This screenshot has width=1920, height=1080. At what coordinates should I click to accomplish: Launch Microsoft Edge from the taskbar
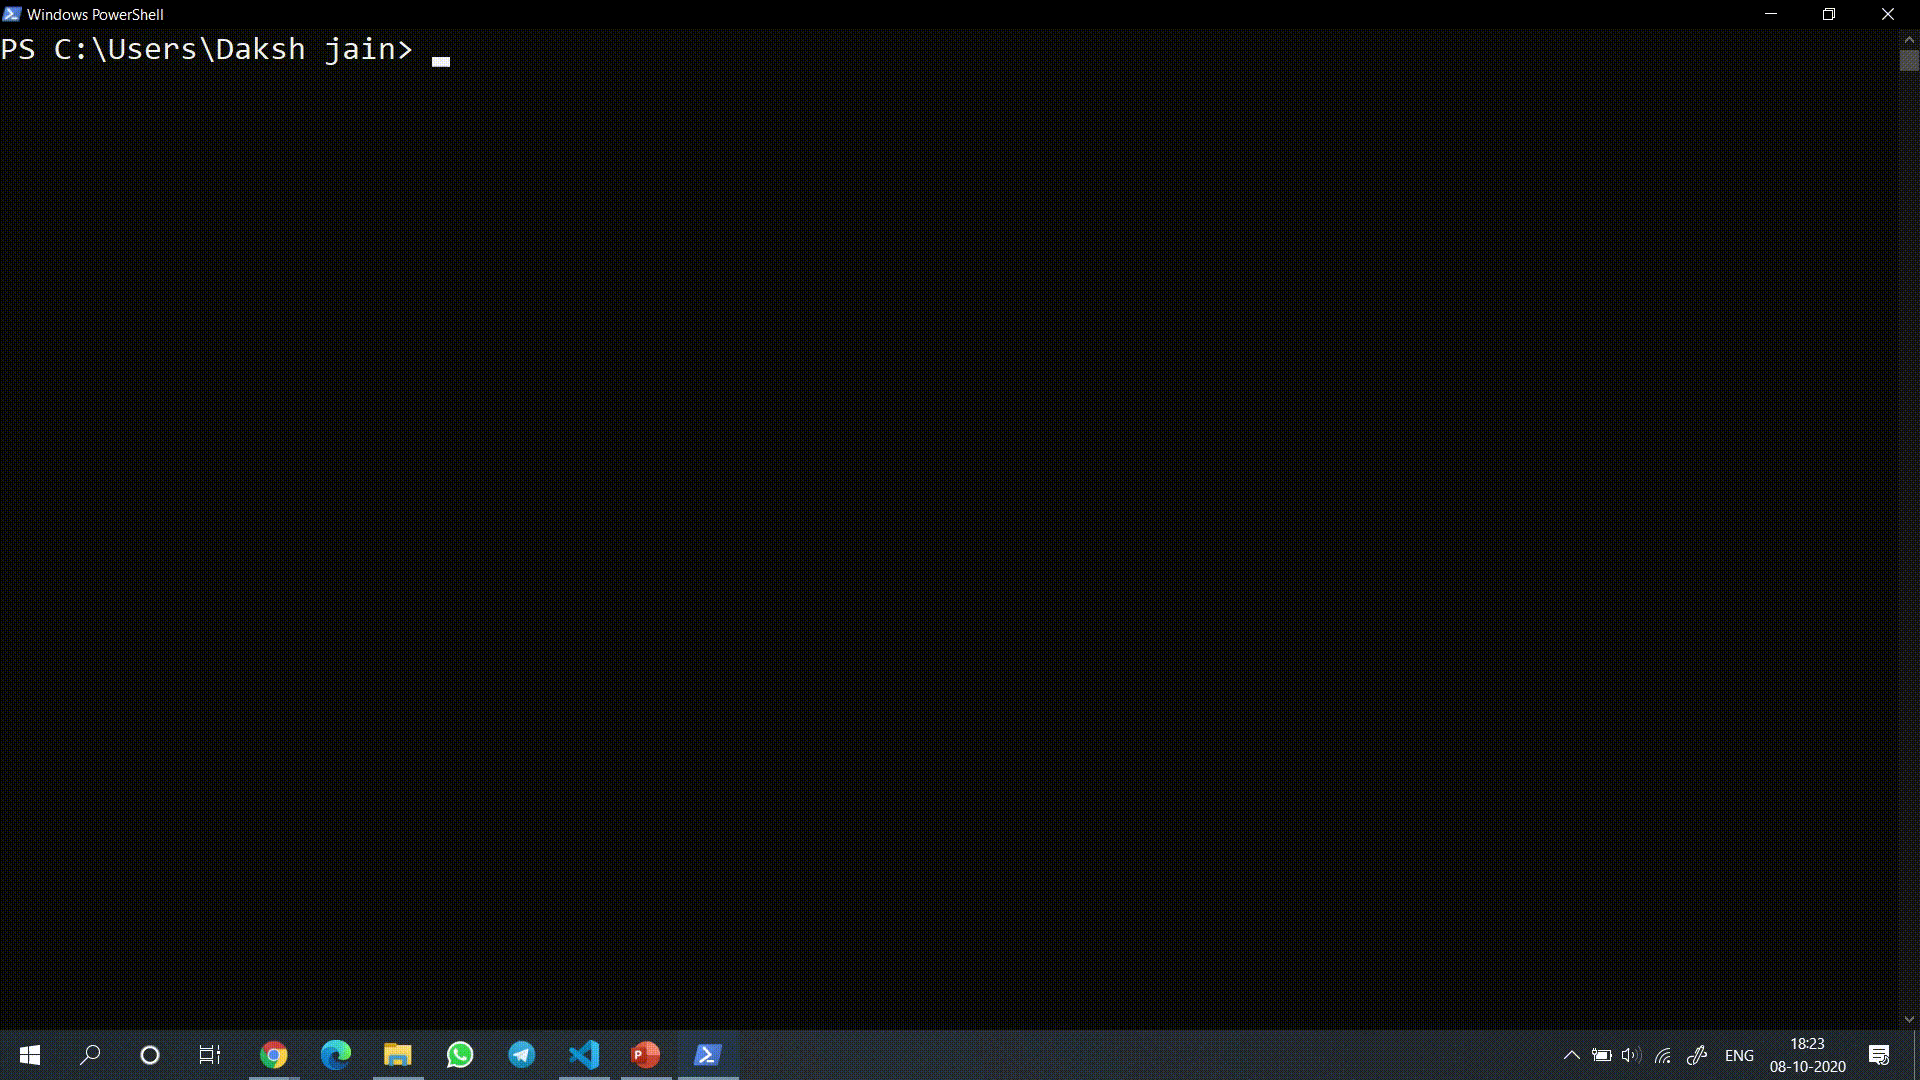(x=336, y=1055)
